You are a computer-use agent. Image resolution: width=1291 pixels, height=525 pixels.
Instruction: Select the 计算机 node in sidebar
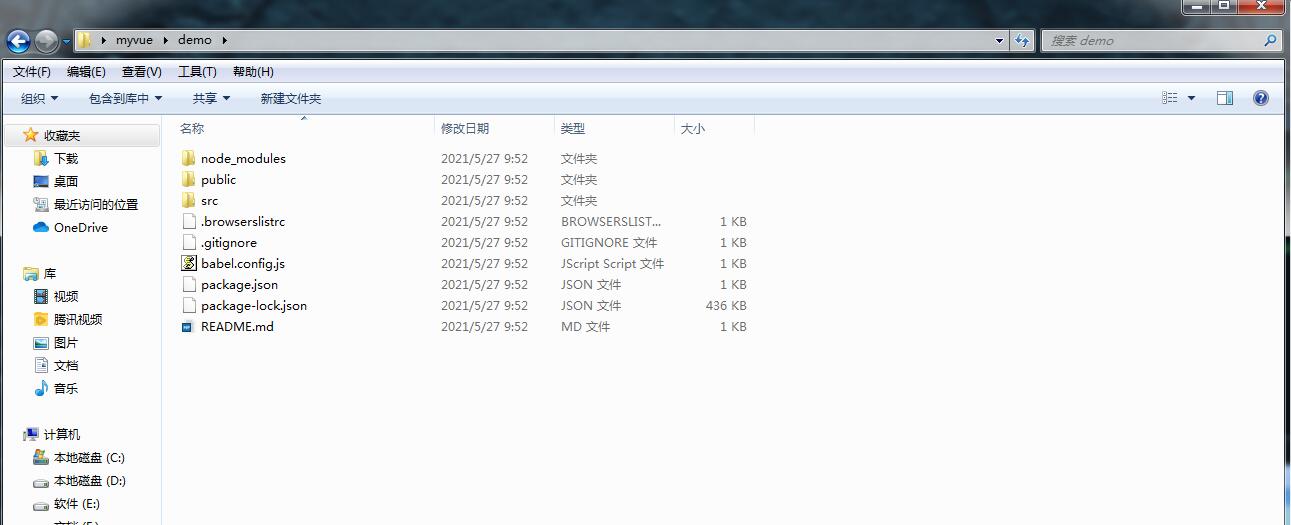point(62,434)
